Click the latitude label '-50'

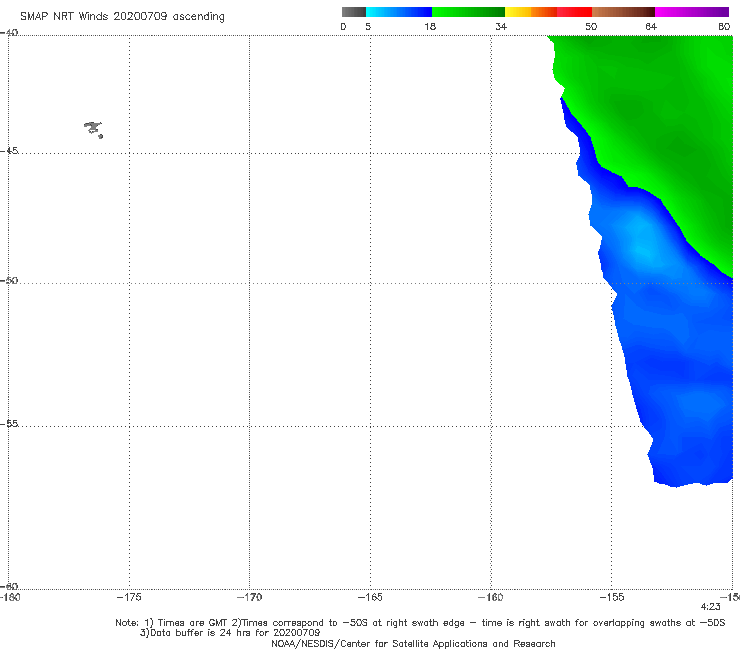[x=9, y=280]
